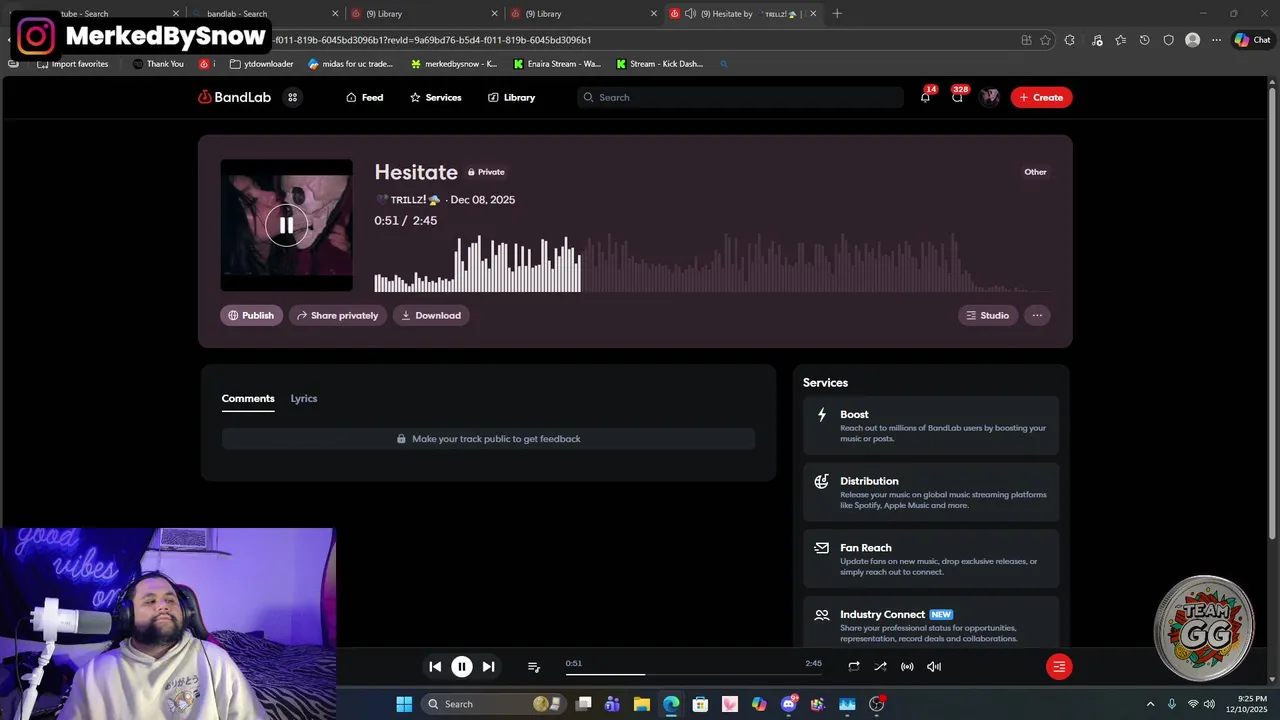The height and width of the screenshot is (720, 1280).
Task: Open Microsoft Store from the taskbar
Action: [x=700, y=704]
